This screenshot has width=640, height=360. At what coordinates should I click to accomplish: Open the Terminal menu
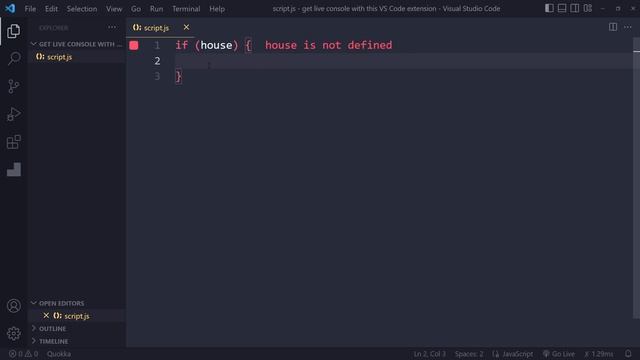pyautogui.click(x=186, y=9)
